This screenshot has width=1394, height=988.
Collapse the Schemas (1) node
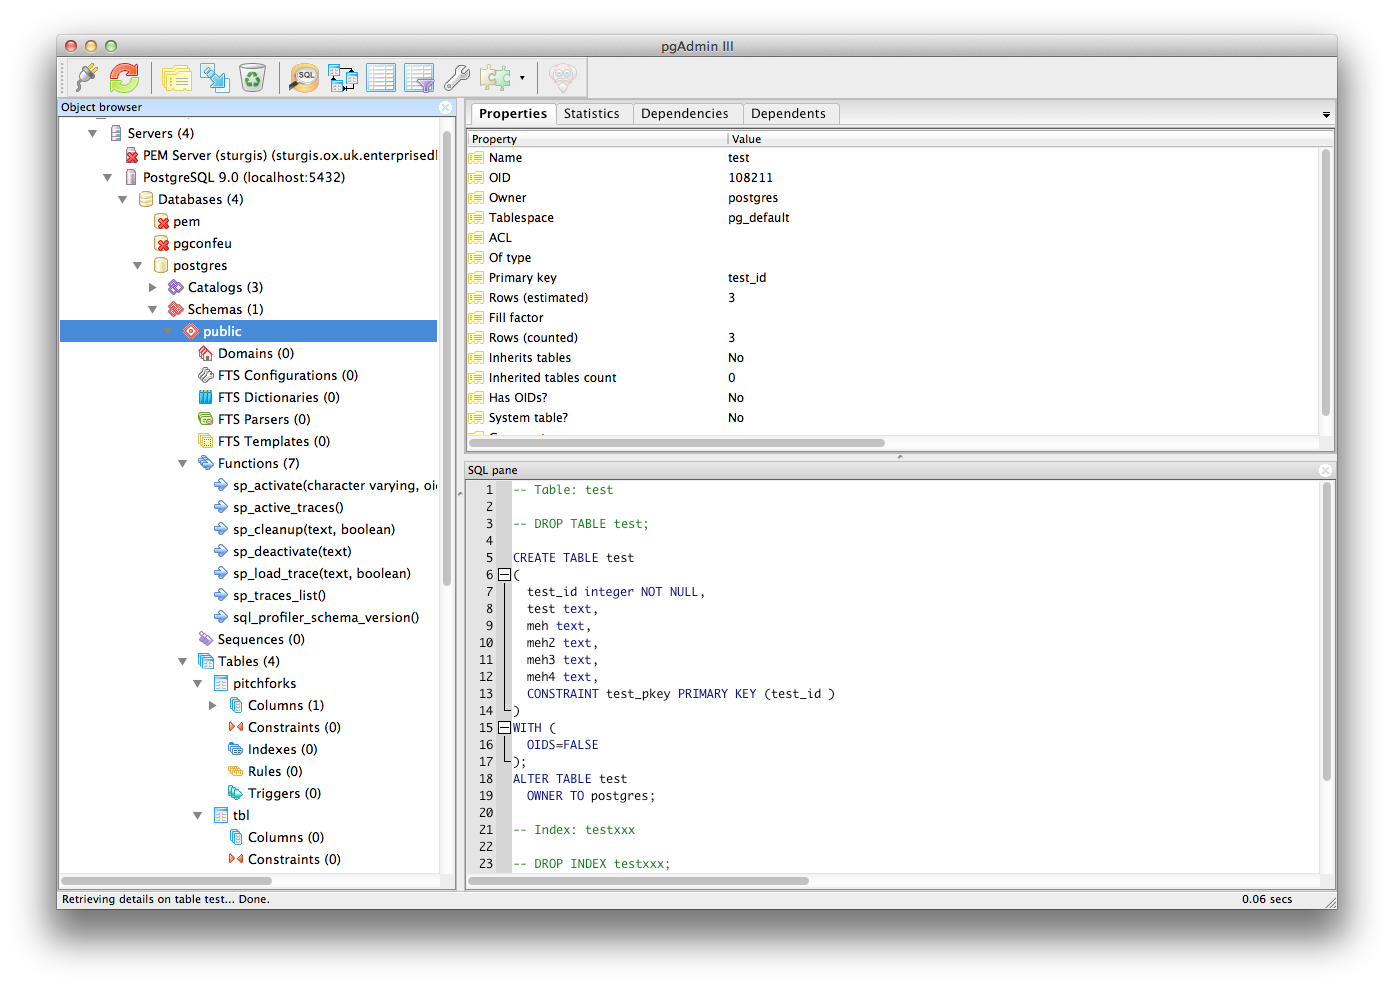153,309
